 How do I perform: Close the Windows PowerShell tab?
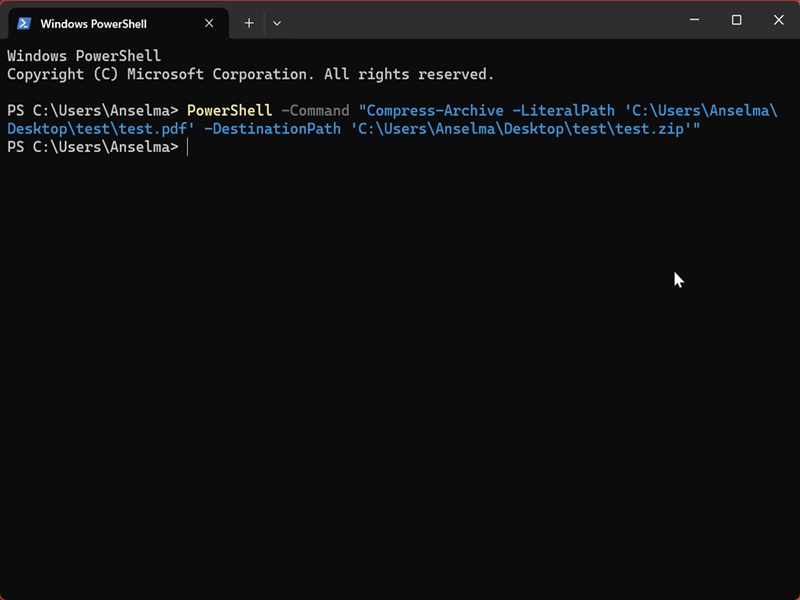209,23
